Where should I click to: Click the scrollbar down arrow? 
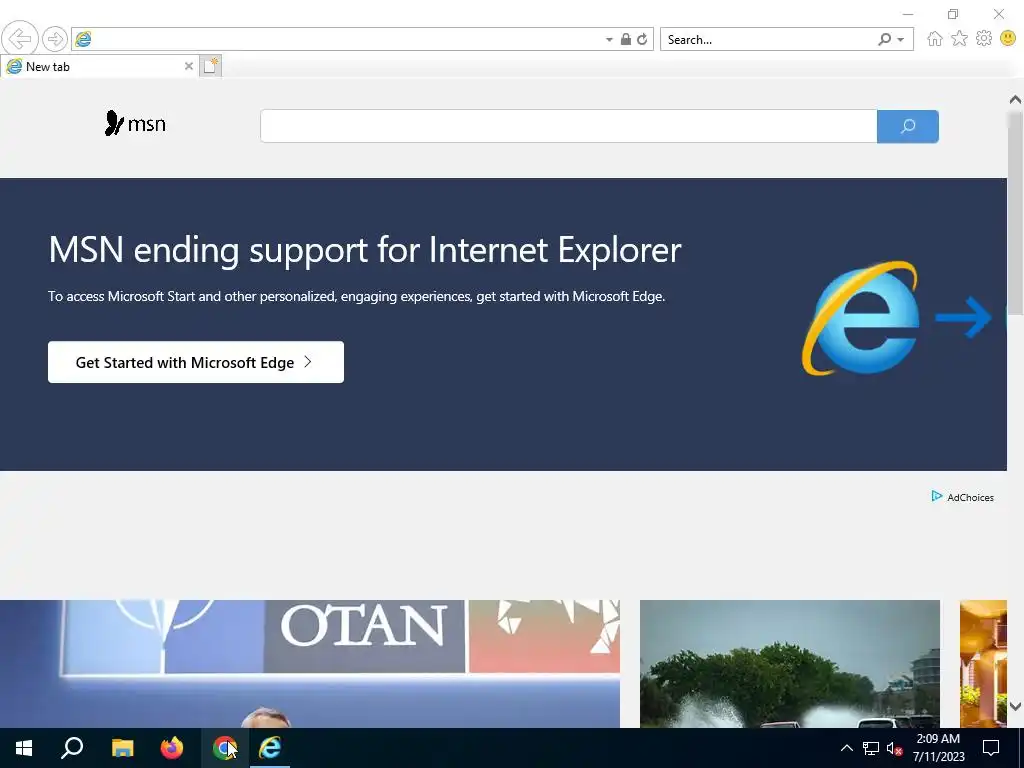(1015, 706)
